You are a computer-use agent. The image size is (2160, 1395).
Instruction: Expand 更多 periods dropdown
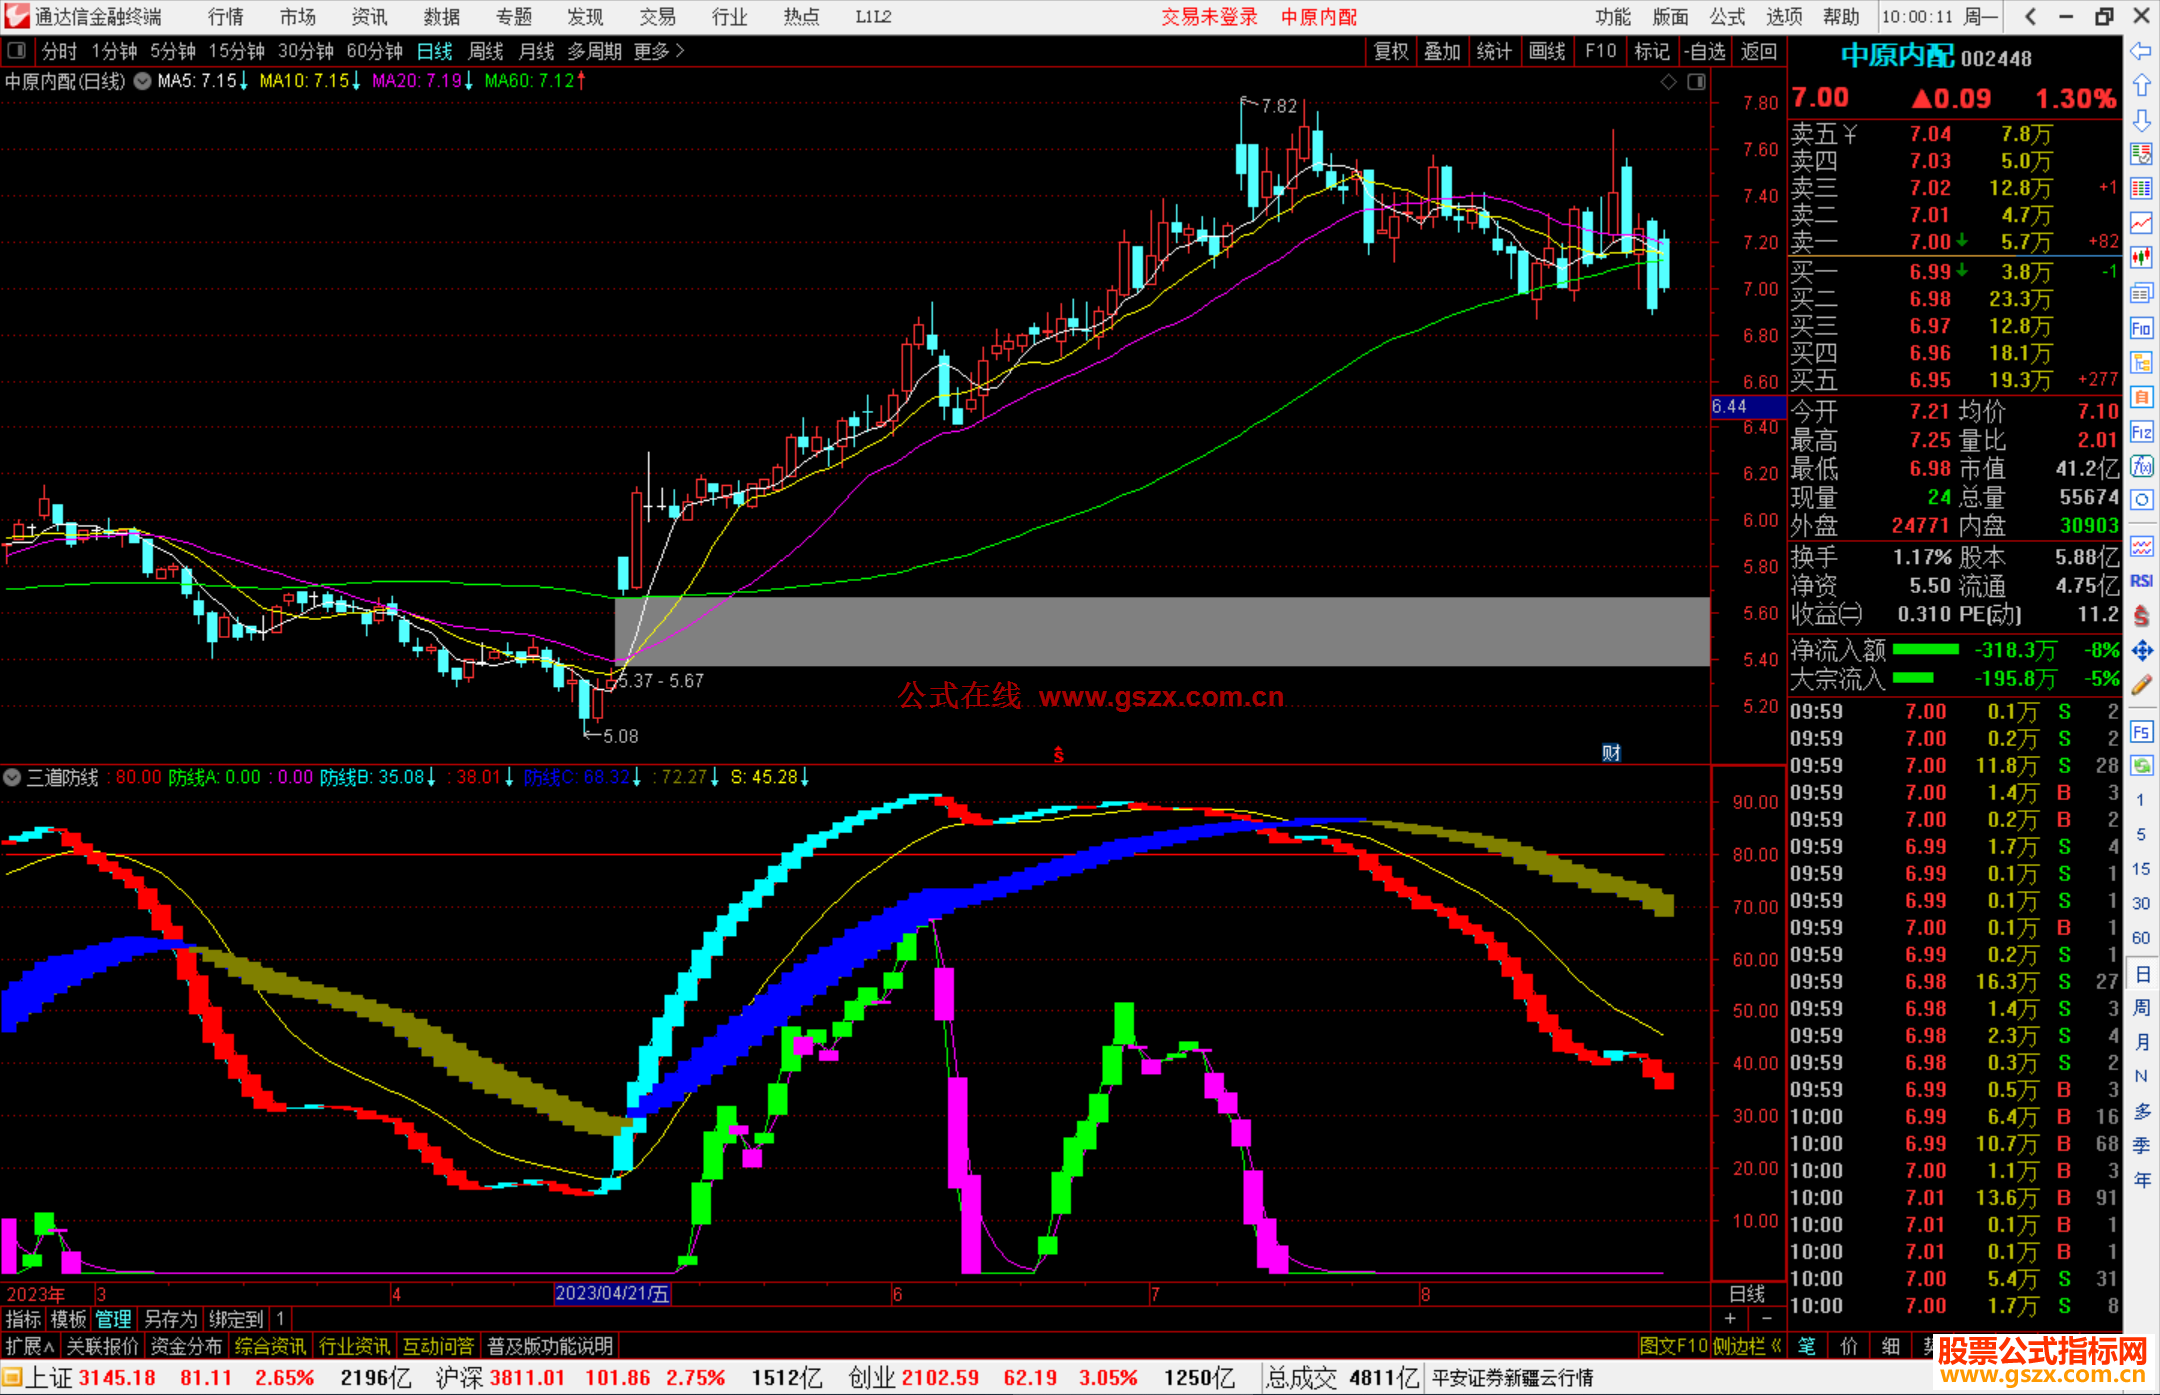658,51
